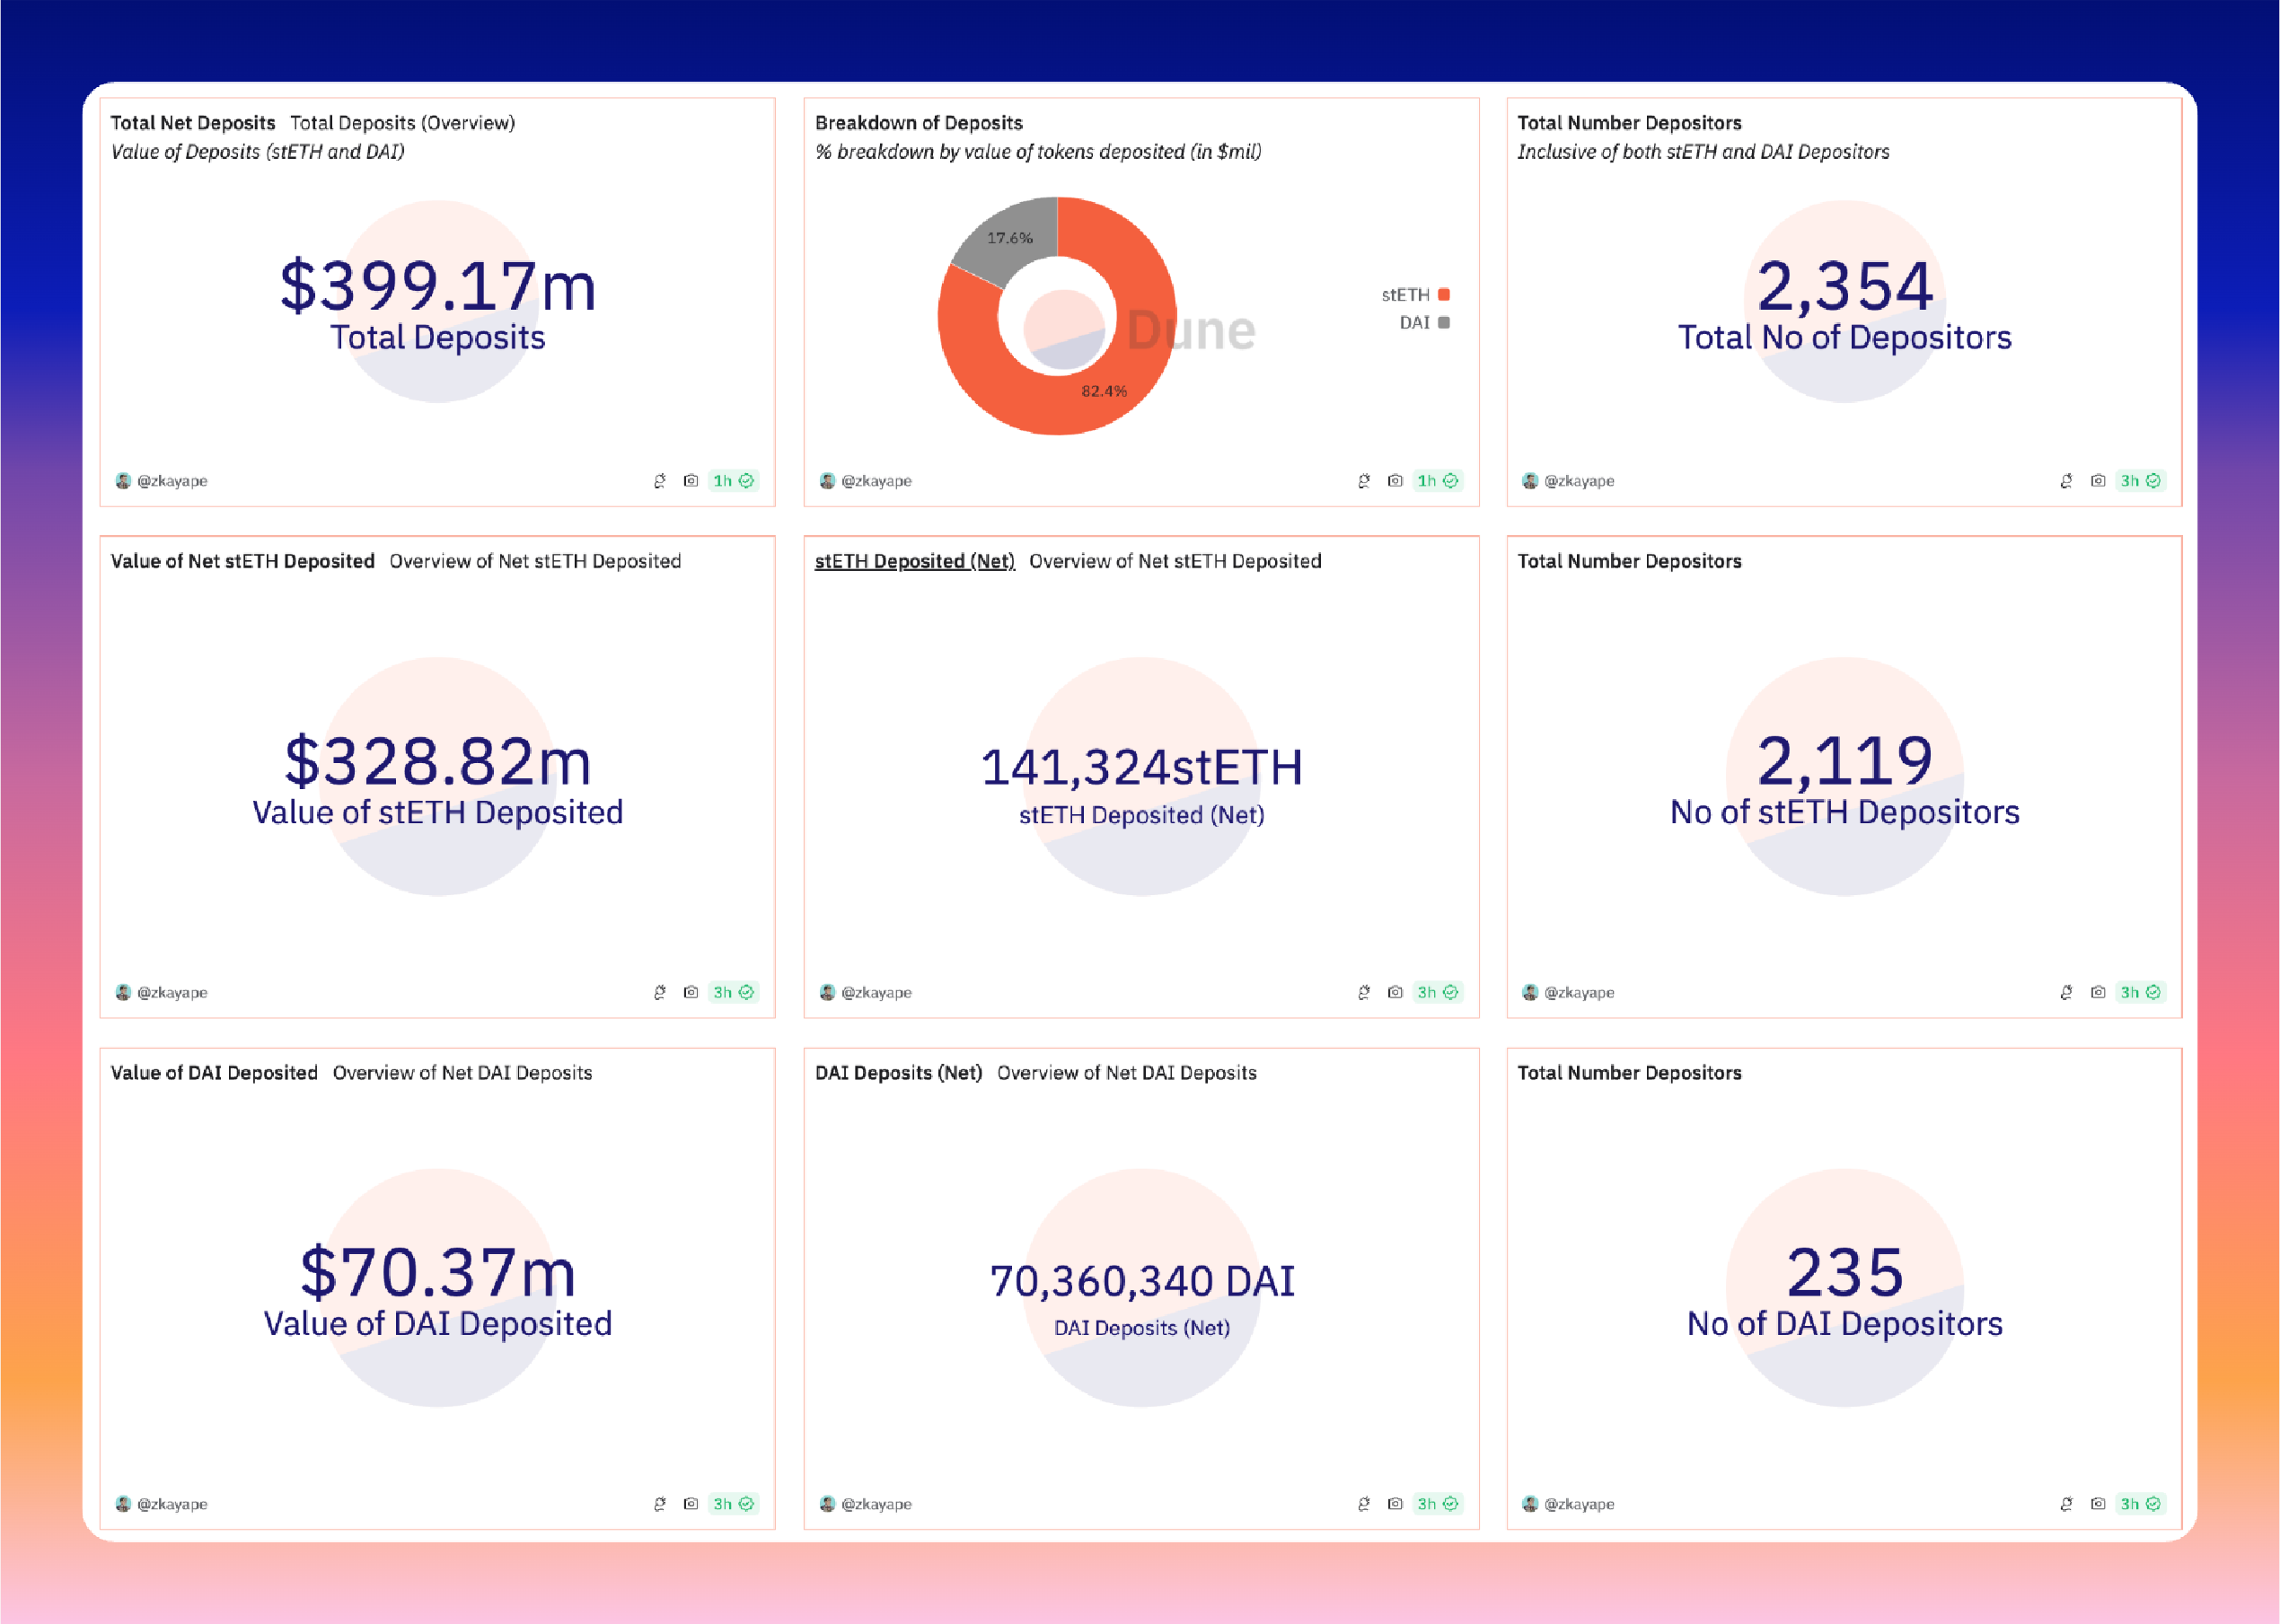Click the zkayape avatar on Breakdown of Deposits card

[827, 481]
